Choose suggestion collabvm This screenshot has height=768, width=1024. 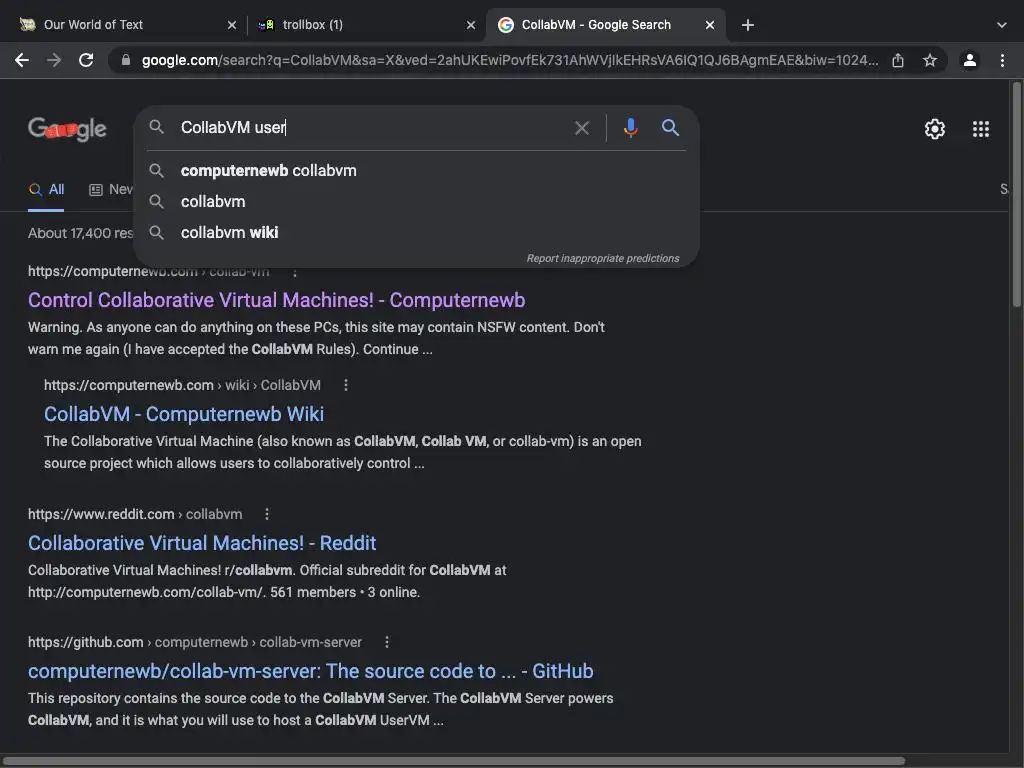pos(416,201)
